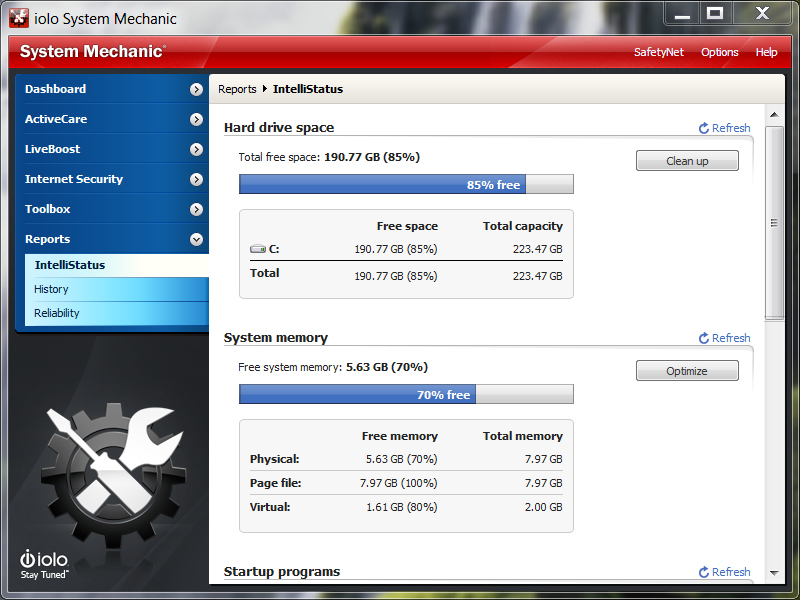Collapse the Reports section arrow
This screenshot has height=600, width=800.
196,239
